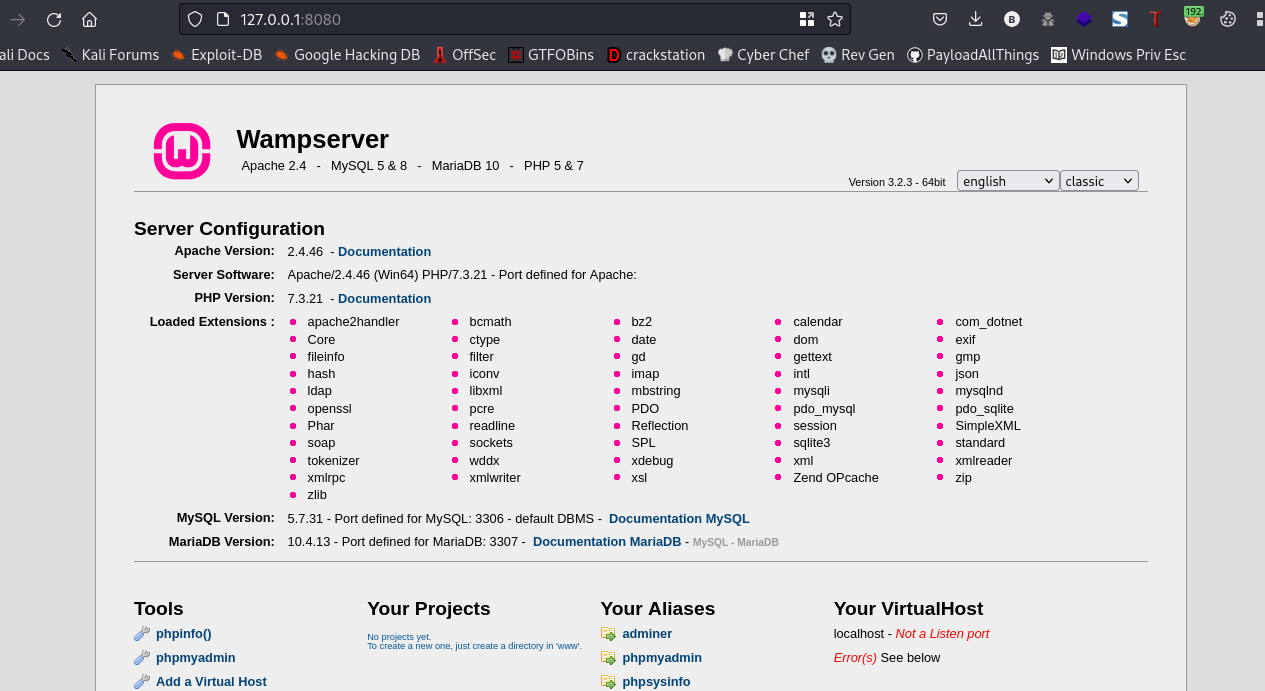Open the Windows Priv Esc bookmark
1265x691 pixels.
click(1118, 55)
